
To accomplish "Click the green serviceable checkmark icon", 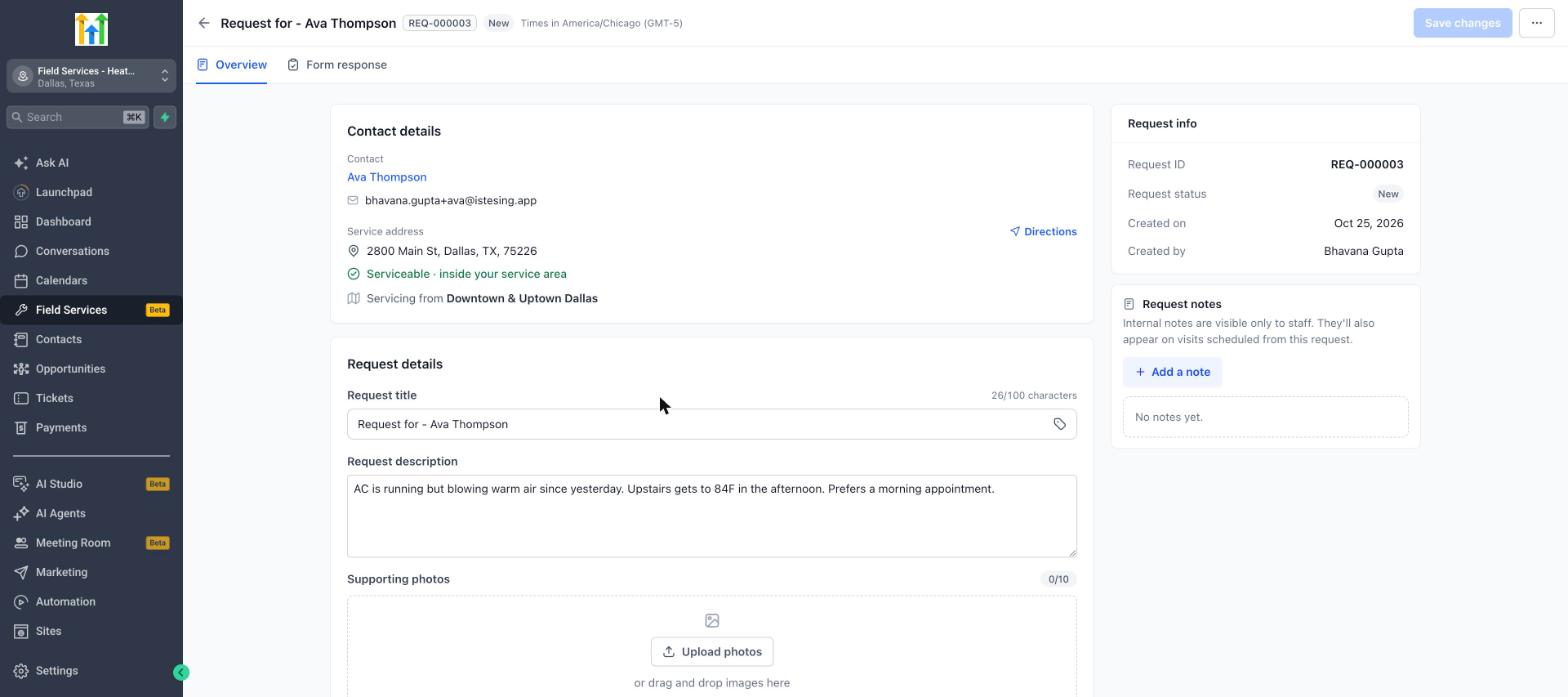I will point(353,274).
